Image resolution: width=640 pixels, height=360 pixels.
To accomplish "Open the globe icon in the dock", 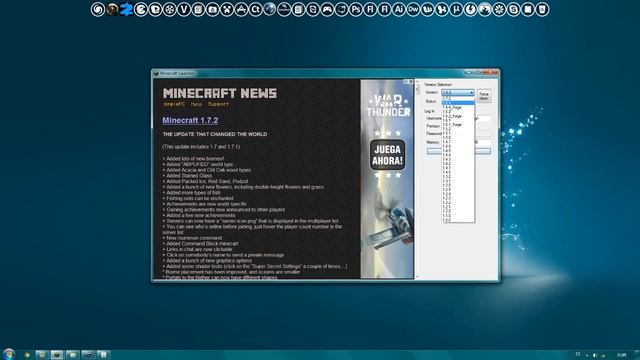I will [x=269, y=9].
